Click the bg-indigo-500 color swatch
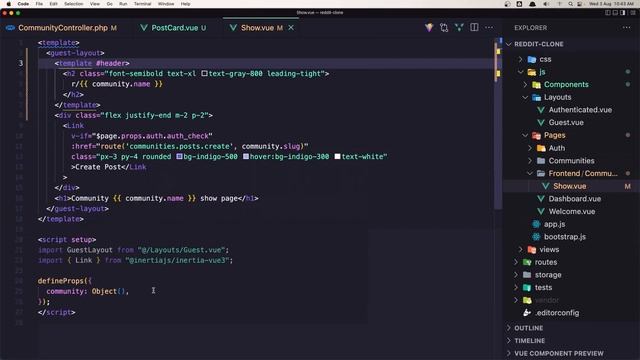This screenshot has width=640, height=360. click(x=179, y=156)
